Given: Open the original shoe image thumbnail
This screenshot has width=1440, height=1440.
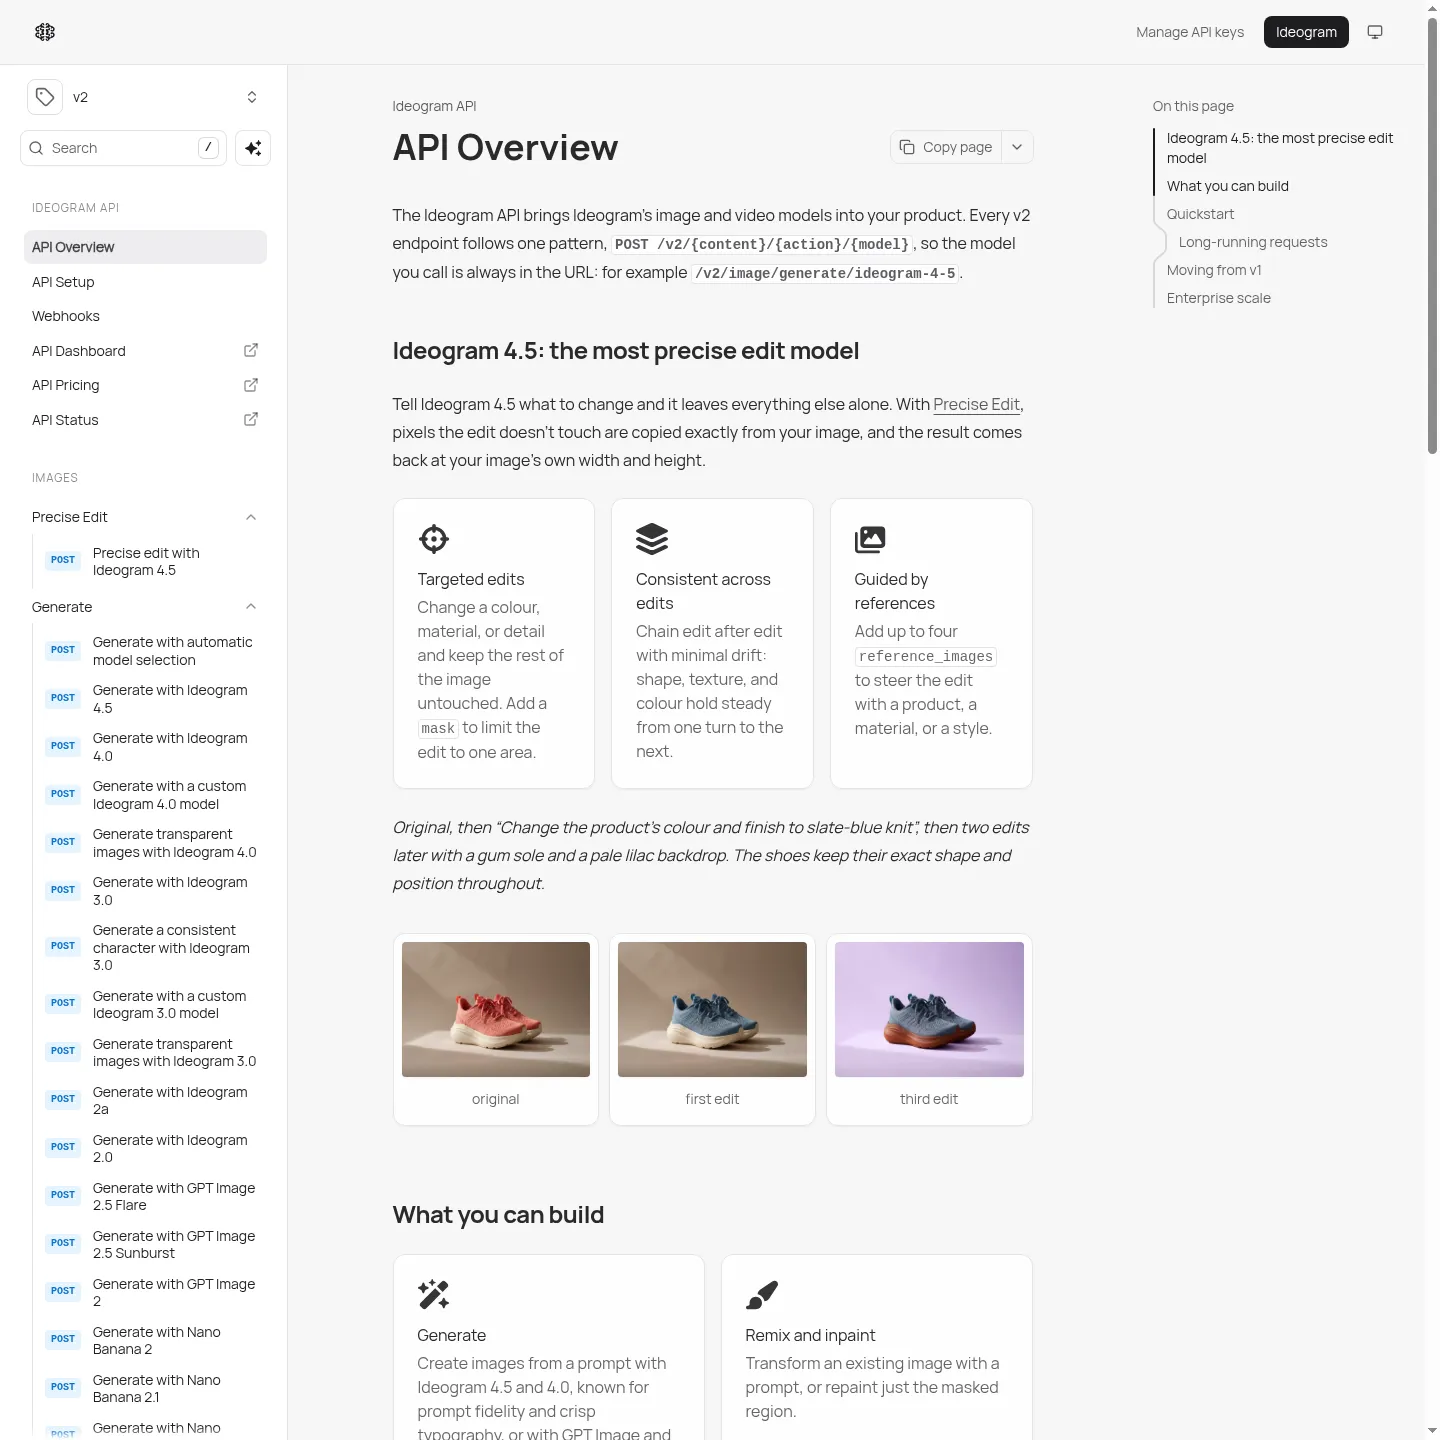Looking at the screenshot, I should (496, 1009).
